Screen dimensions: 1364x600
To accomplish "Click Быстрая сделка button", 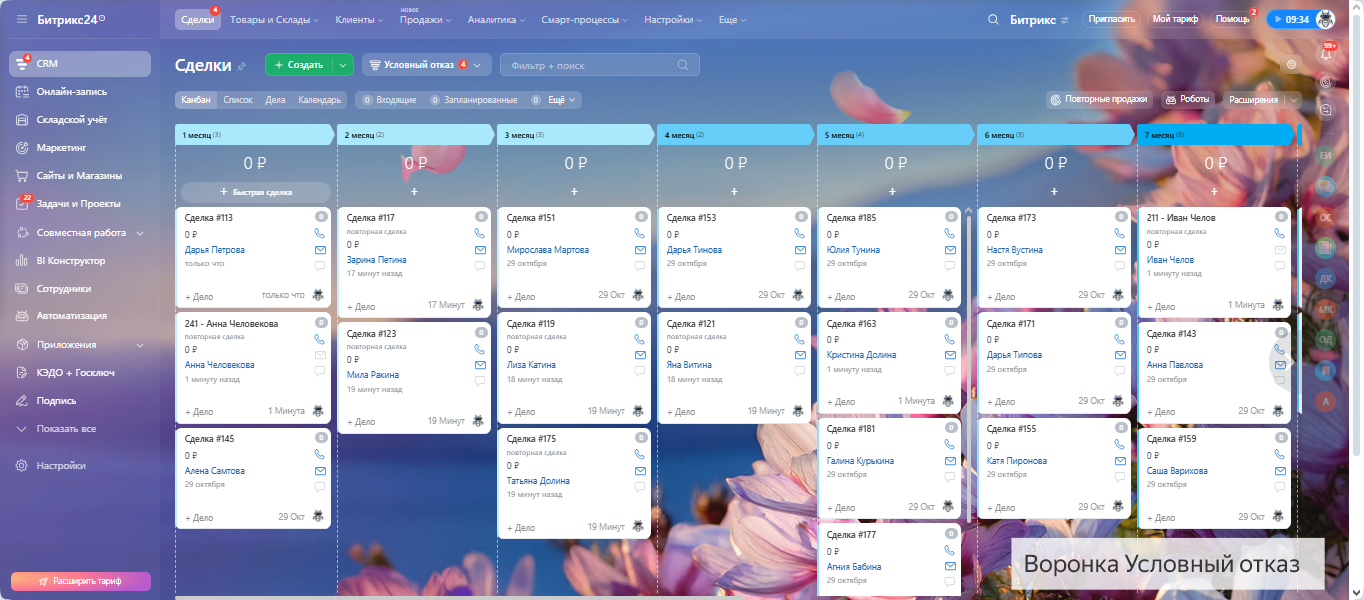I will 256,192.
